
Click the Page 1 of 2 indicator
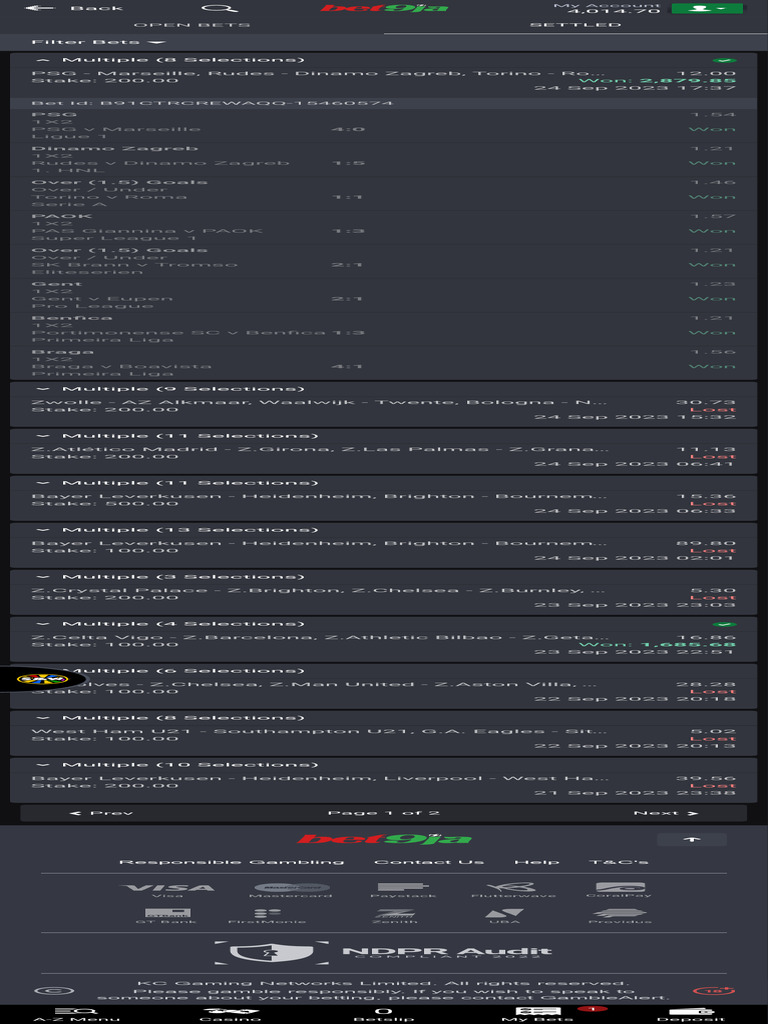coord(383,813)
